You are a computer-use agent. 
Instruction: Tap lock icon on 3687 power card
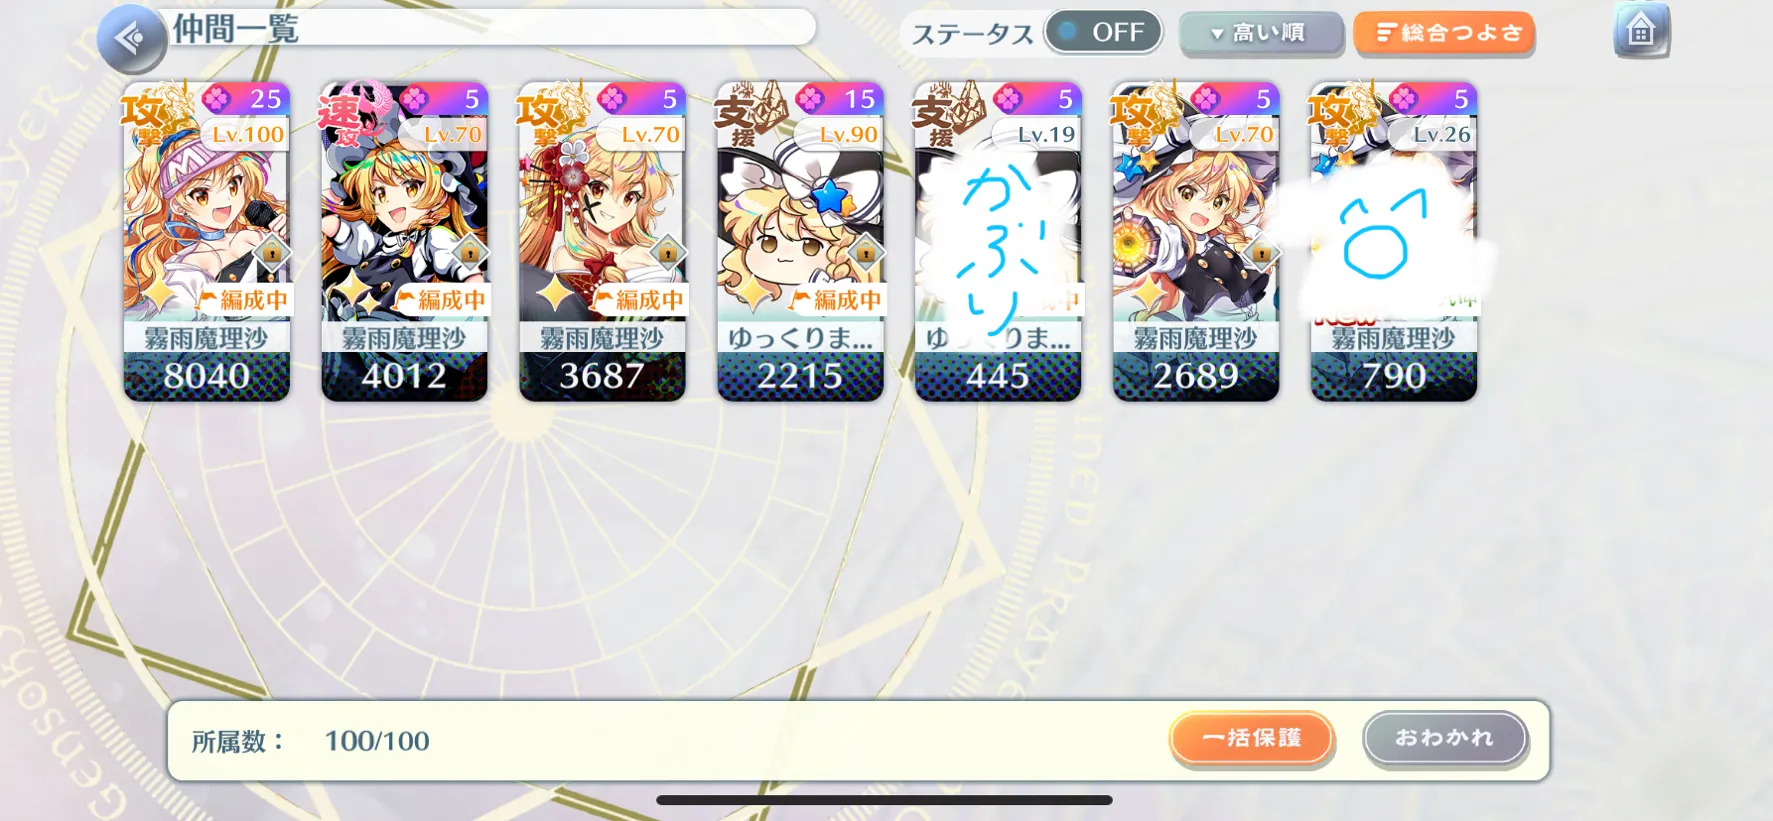[668, 253]
